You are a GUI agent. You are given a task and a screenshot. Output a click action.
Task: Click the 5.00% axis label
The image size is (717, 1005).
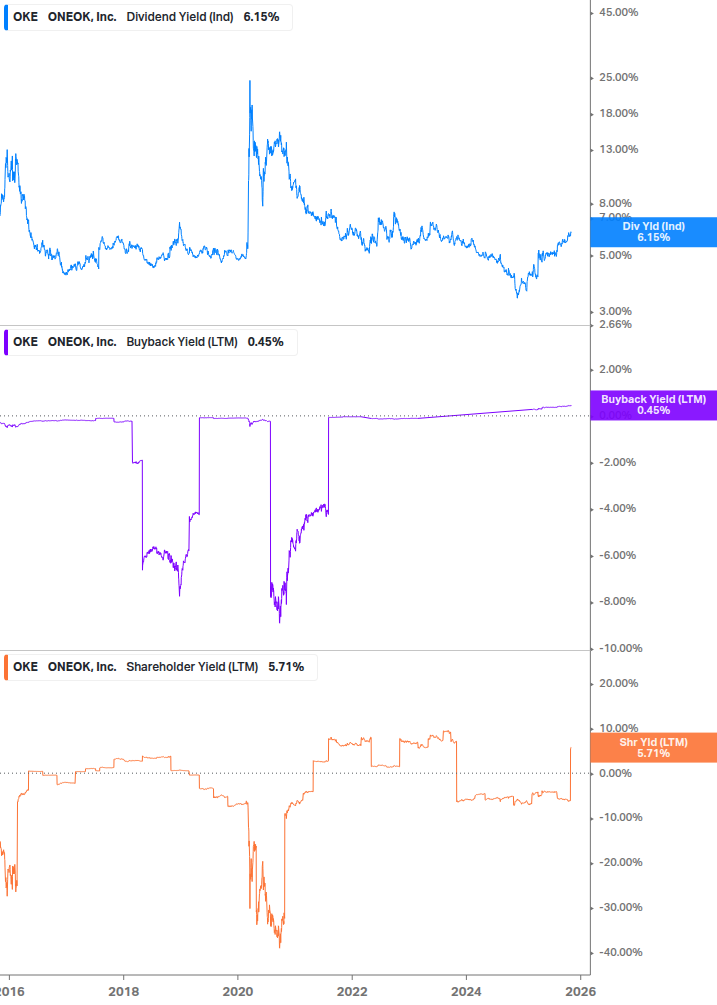point(615,255)
